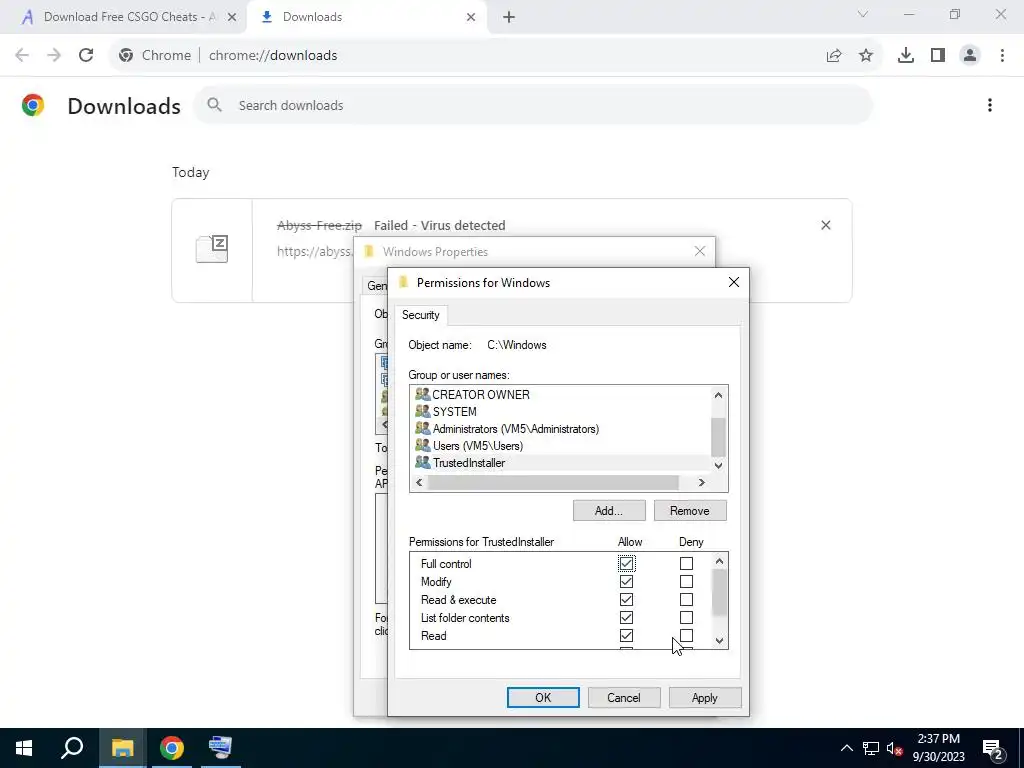Click the Chrome back navigation arrow
Image resolution: width=1024 pixels, height=768 pixels.
coord(22,56)
